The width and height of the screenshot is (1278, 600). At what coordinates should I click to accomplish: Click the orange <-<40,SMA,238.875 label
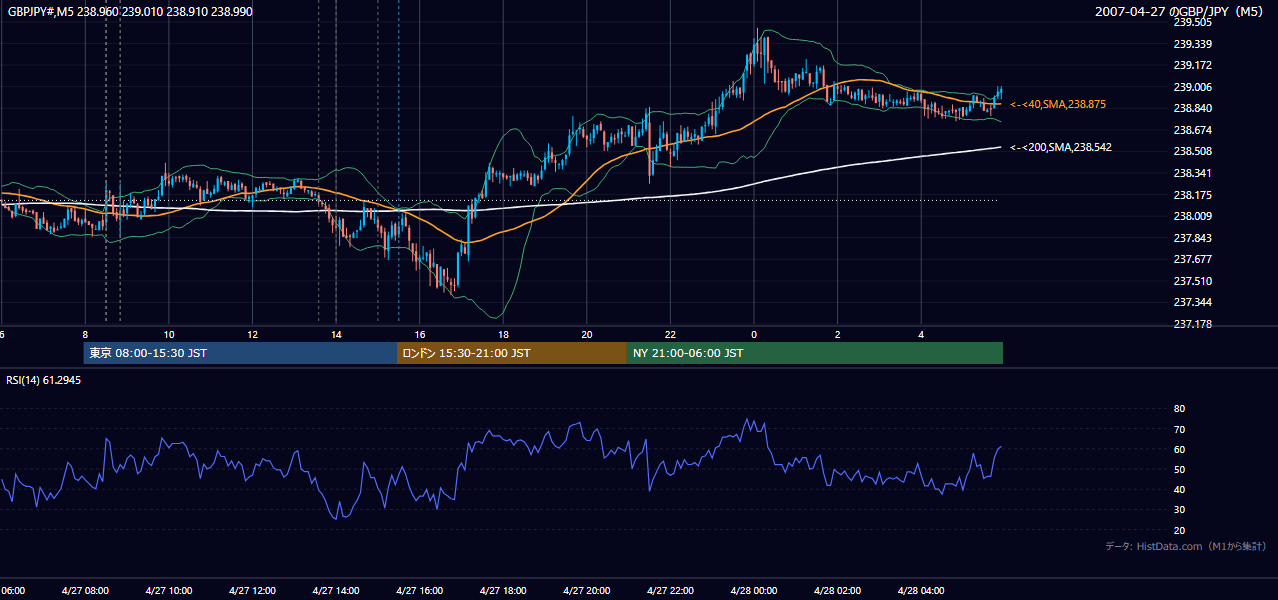[1058, 104]
